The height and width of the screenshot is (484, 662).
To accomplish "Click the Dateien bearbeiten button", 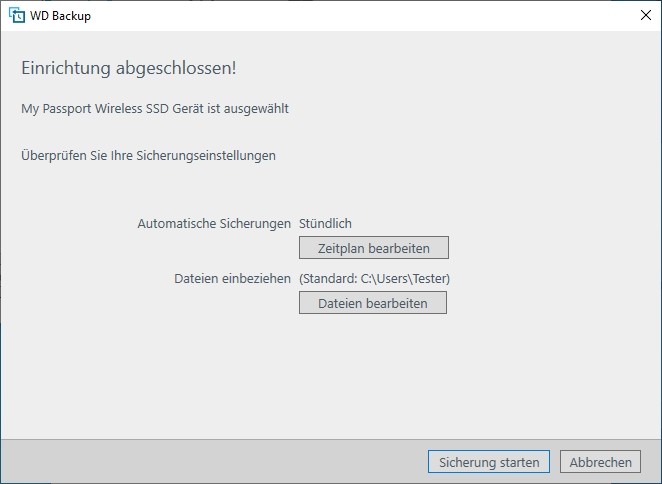I will [373, 303].
